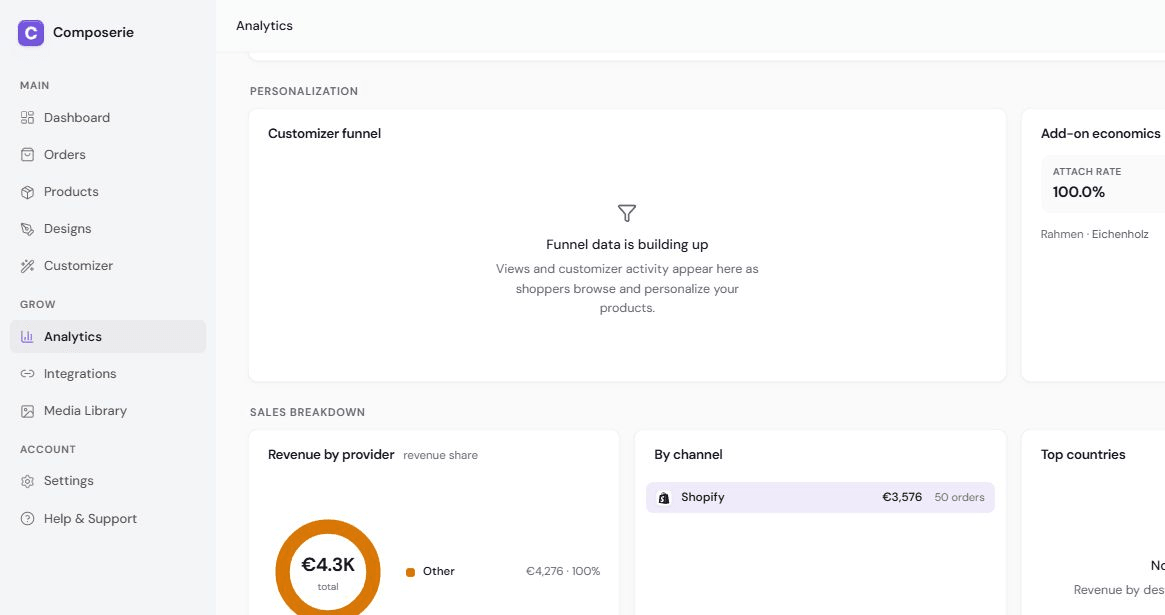Click the "Funnel data is building up" message

[627, 244]
